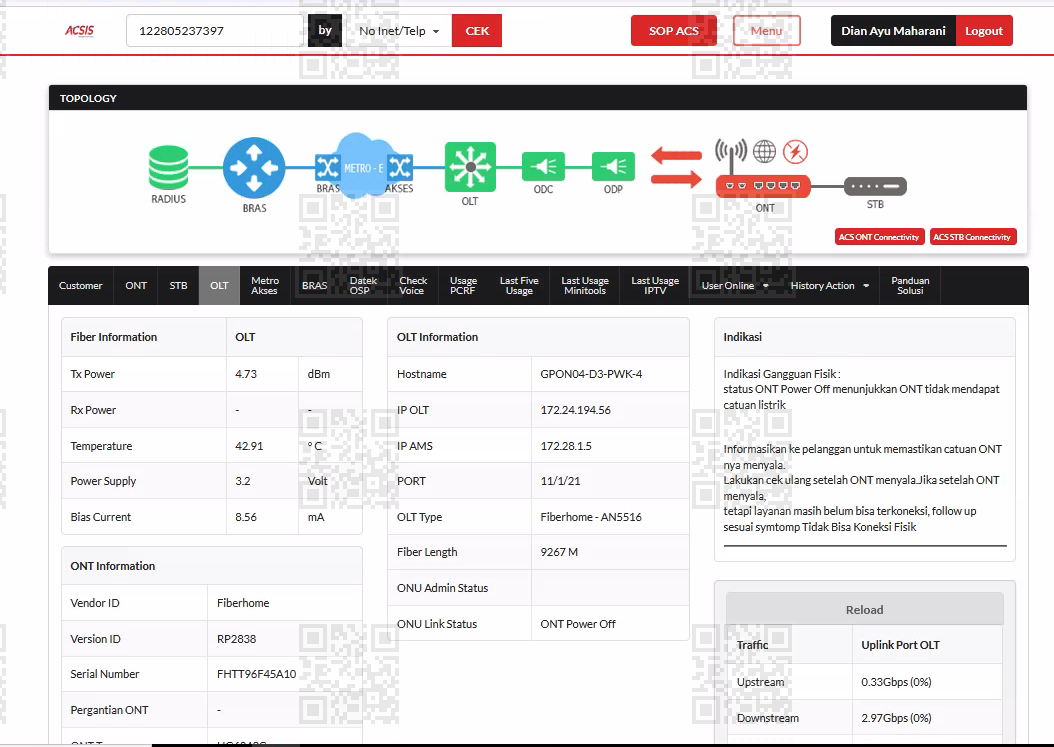Image resolution: width=1054 pixels, height=747 pixels.
Task: Click the Reload button
Action: [864, 609]
